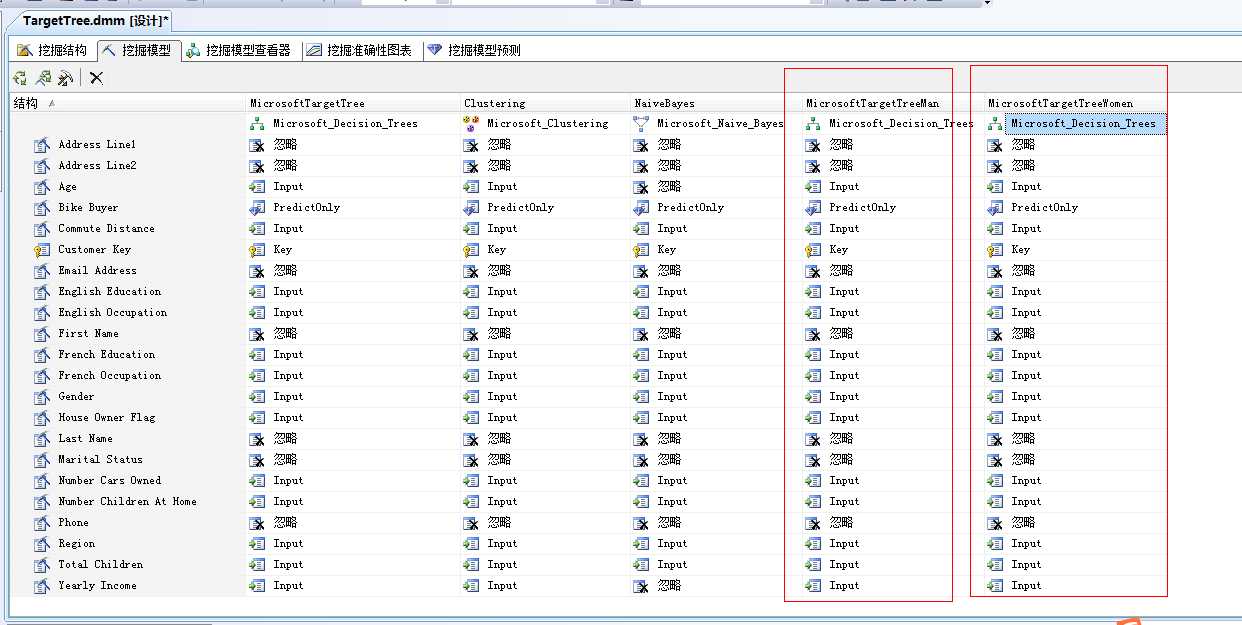Screen dimensions: 1242x625
Task: Click the decision tree icon under MicrosoftTargetTreeWomen
Action: pos(995,124)
